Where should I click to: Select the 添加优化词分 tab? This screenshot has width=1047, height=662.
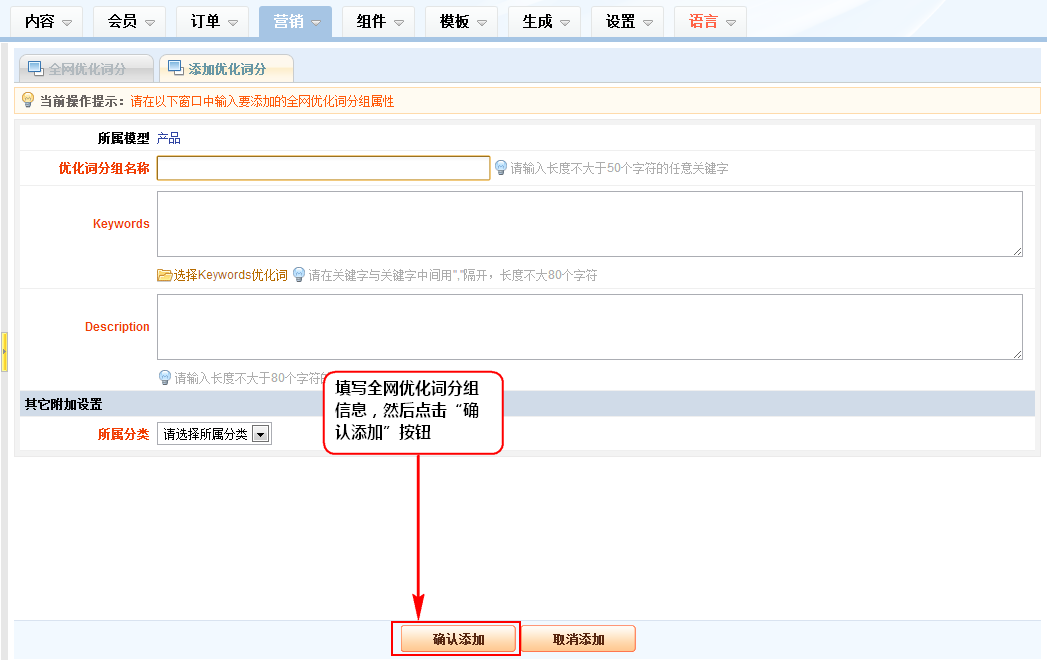(227, 69)
